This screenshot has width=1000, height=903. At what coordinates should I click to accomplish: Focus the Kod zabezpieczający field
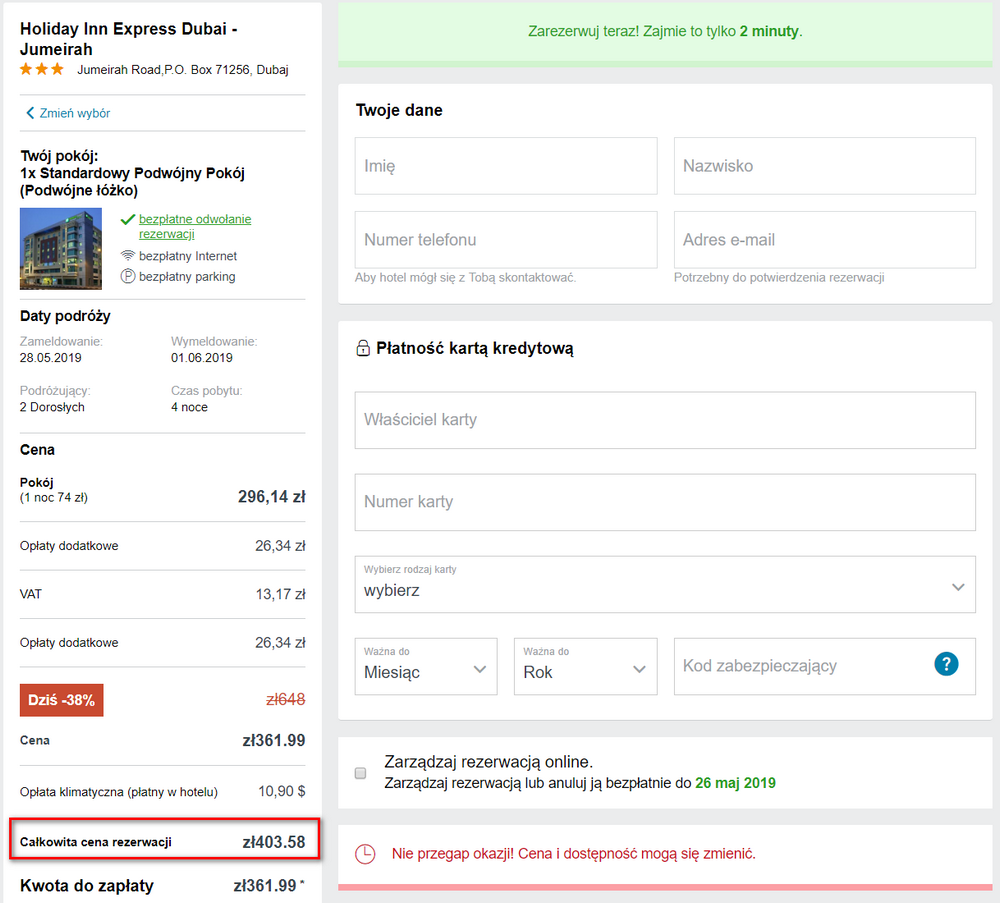coord(825,666)
